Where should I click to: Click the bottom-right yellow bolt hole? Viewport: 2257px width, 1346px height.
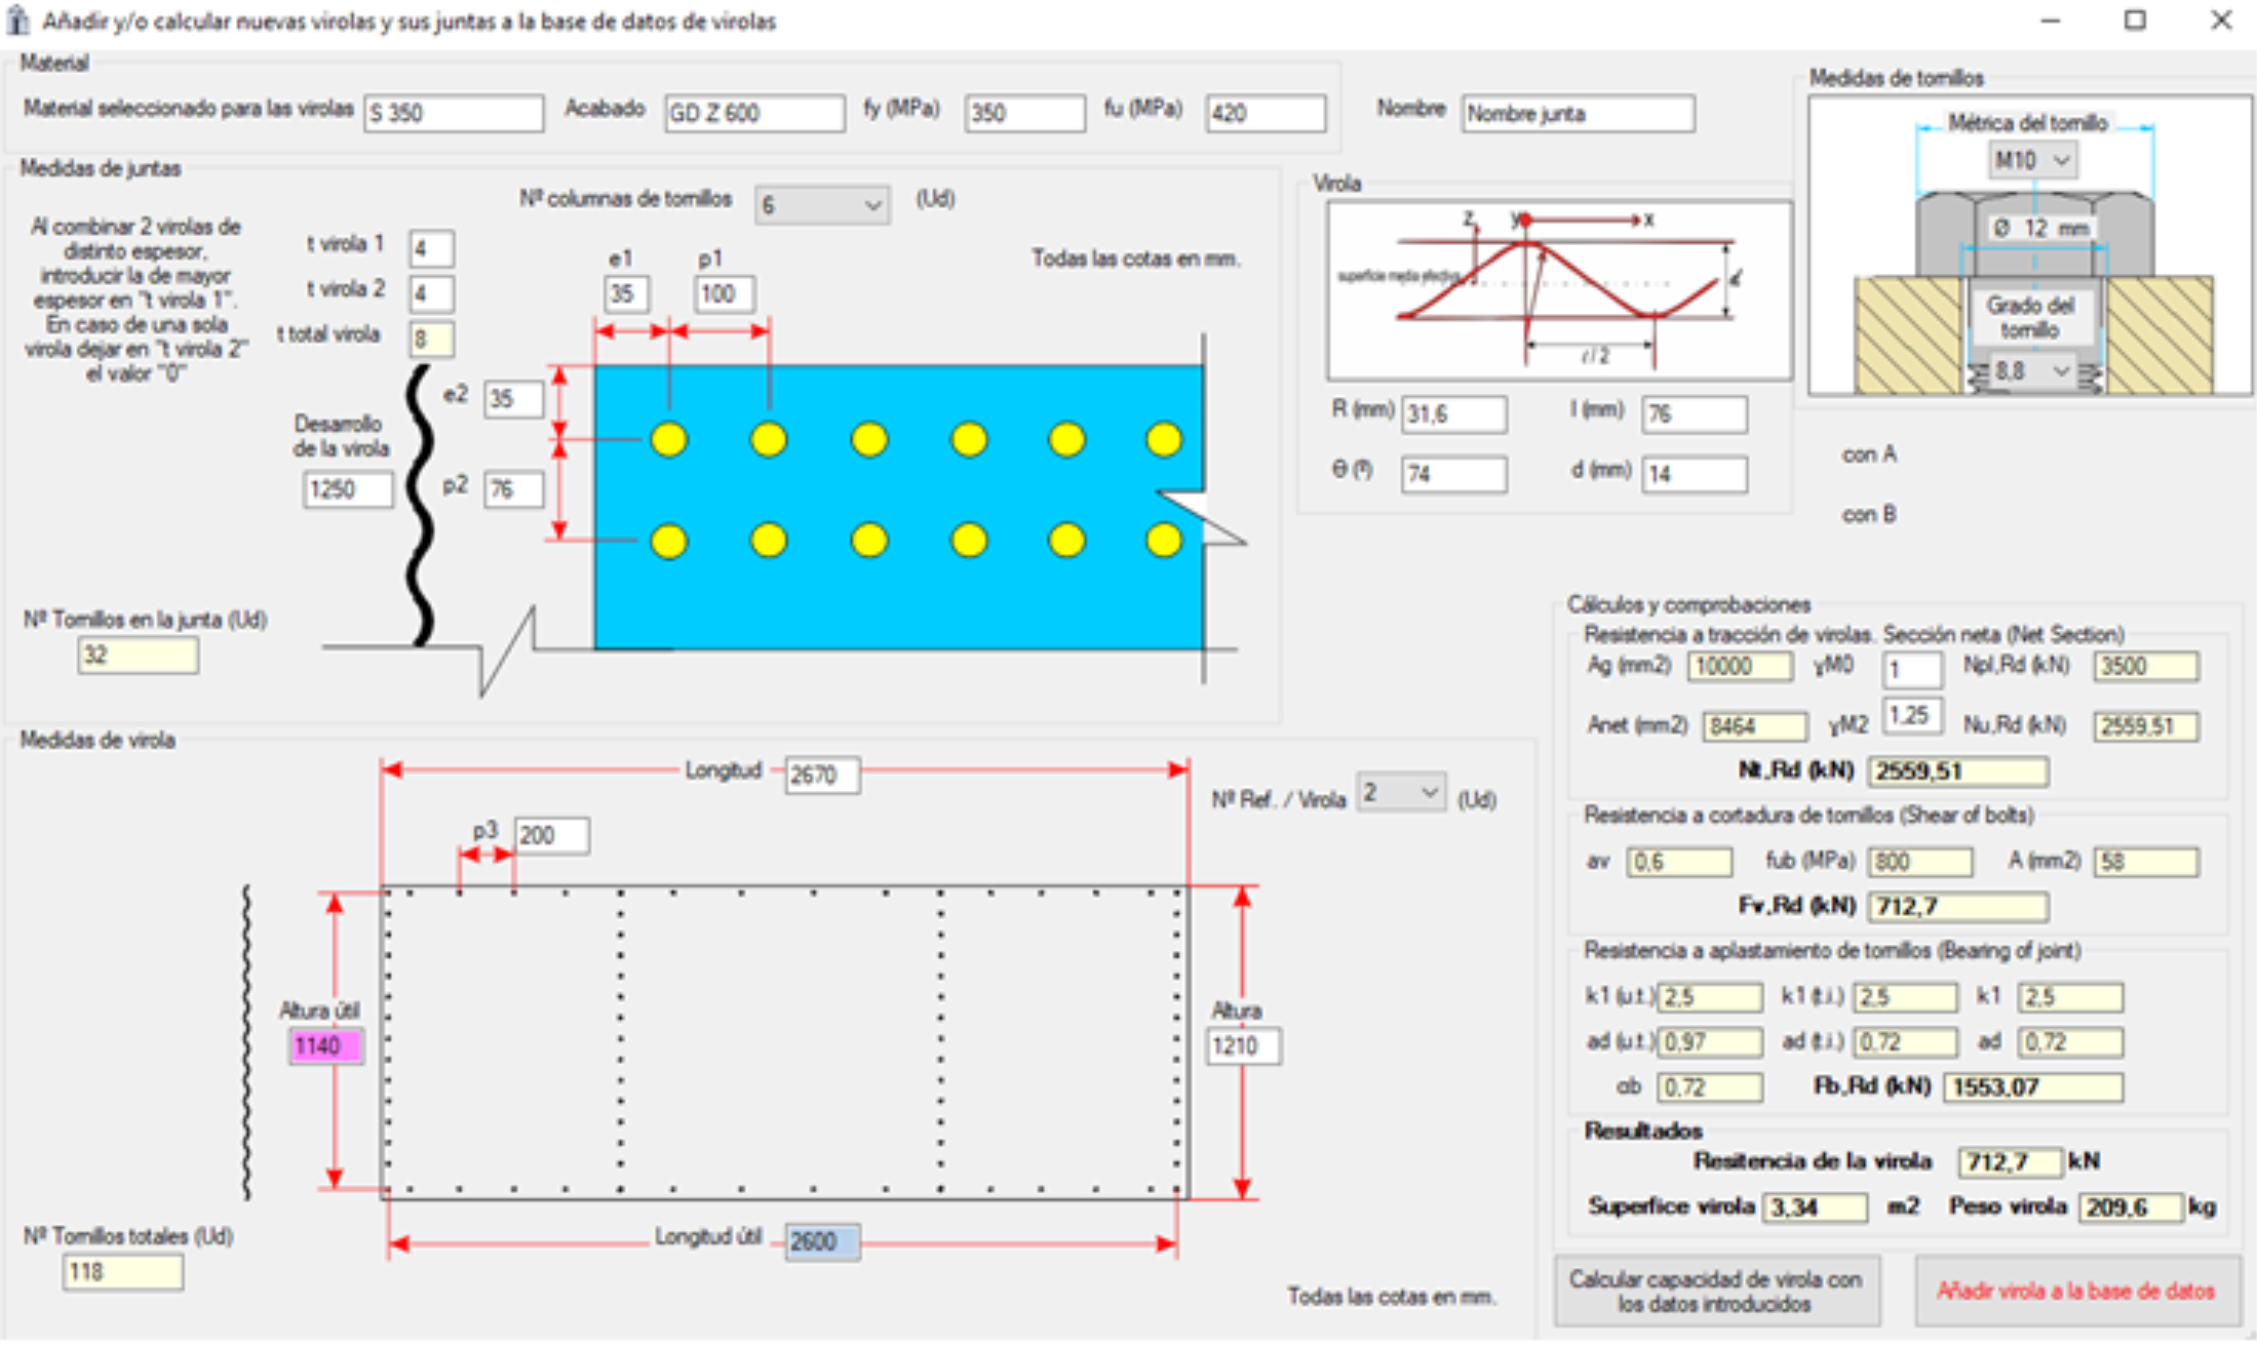(x=1163, y=541)
